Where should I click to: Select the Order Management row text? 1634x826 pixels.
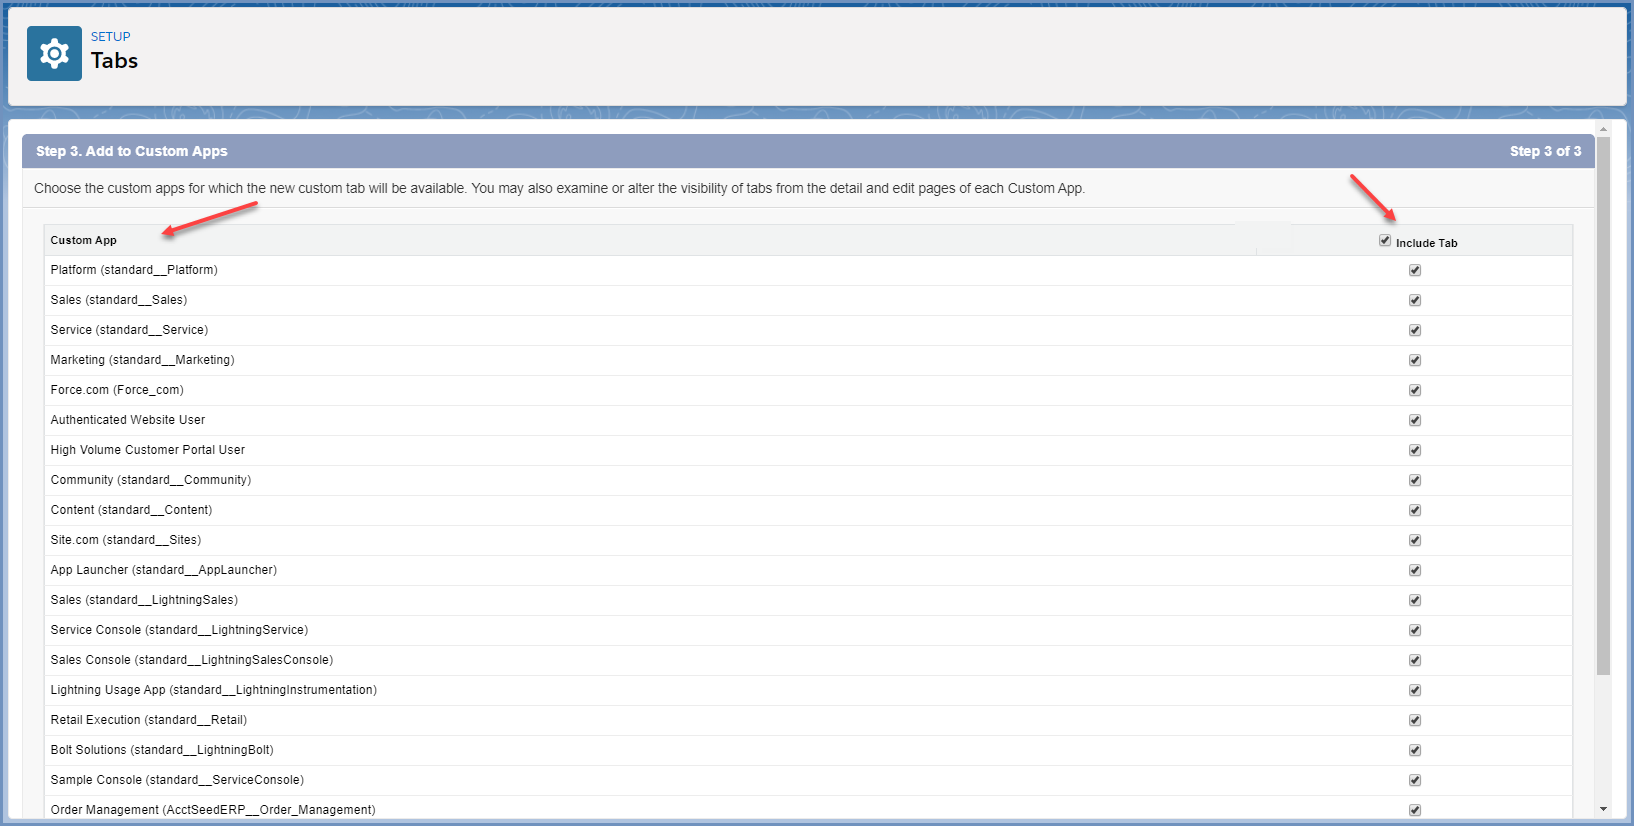[213, 810]
